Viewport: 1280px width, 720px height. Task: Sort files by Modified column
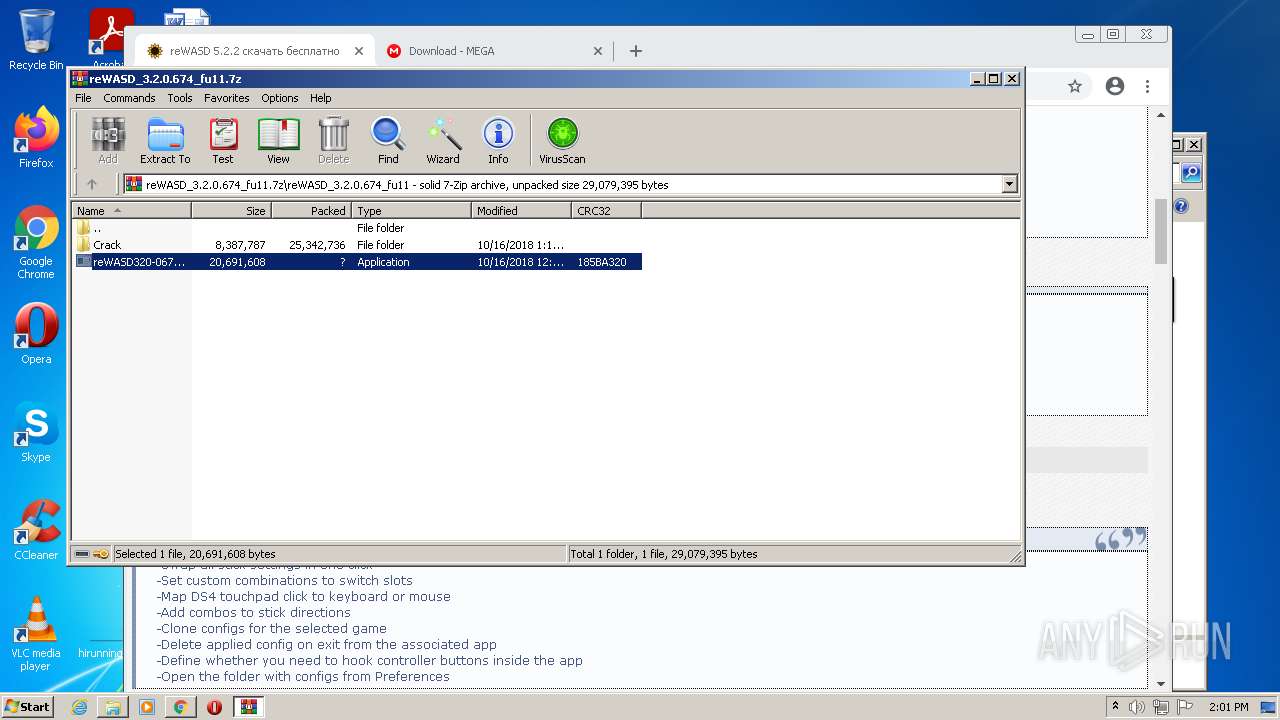(521, 211)
